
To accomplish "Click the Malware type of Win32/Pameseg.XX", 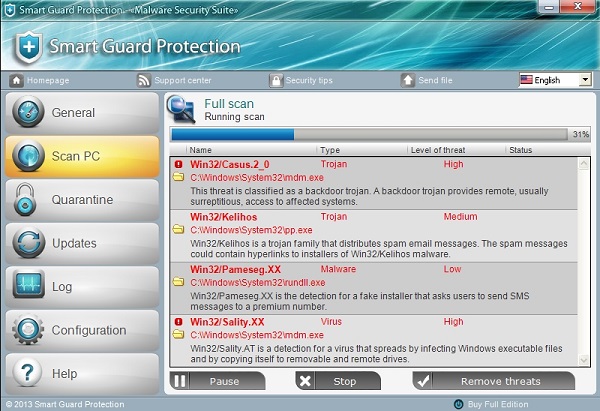I will (x=338, y=269).
